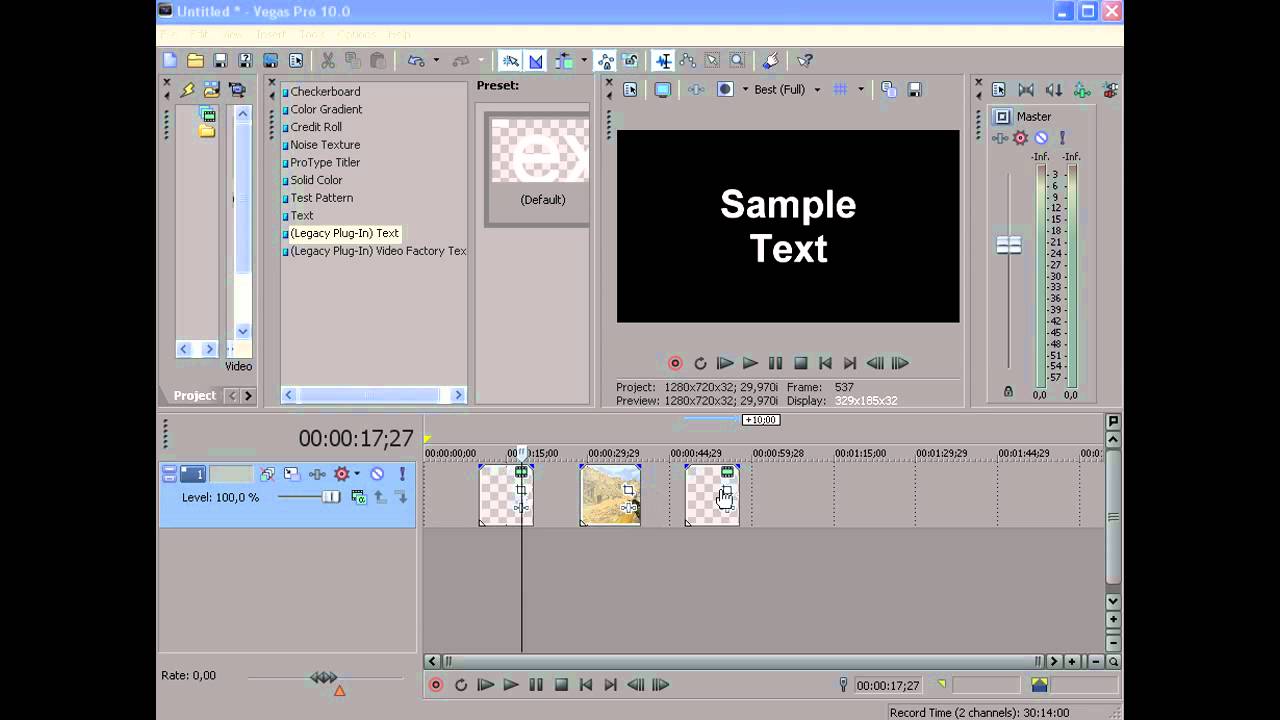Adjust the track 1 Level slider
Image resolution: width=1280 pixels, height=720 pixels.
331,497
